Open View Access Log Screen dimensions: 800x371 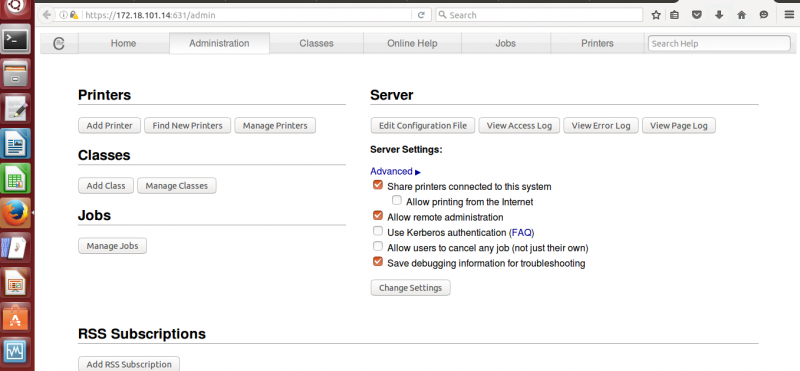point(519,126)
